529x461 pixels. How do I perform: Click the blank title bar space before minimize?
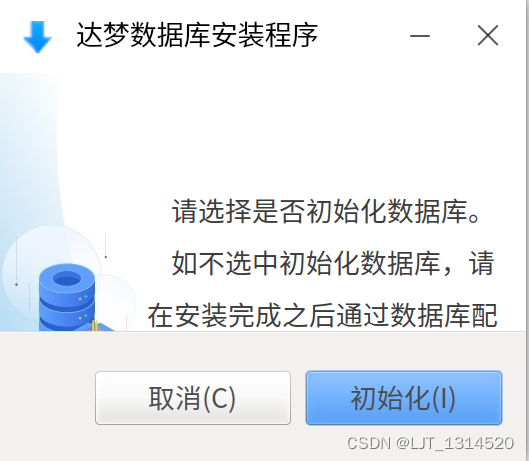click(363, 35)
